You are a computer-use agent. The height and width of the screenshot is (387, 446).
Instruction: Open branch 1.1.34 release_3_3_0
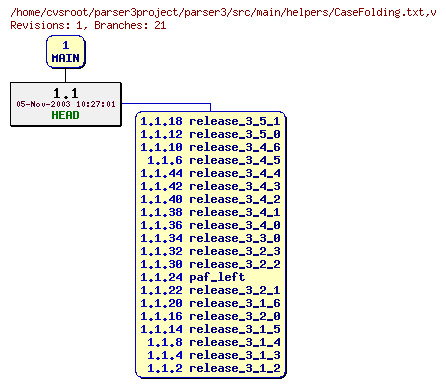coord(210,238)
